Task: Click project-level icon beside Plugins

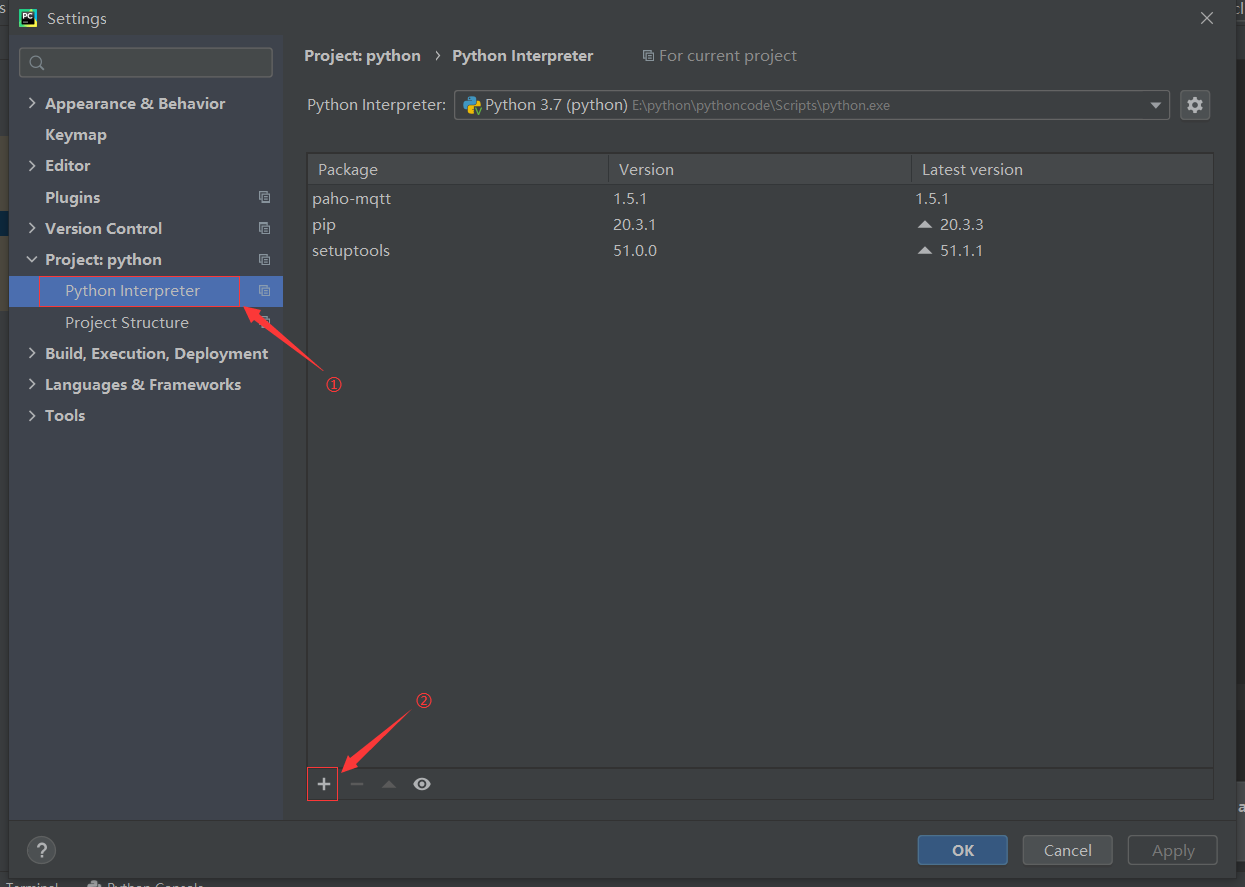Action: [x=264, y=197]
